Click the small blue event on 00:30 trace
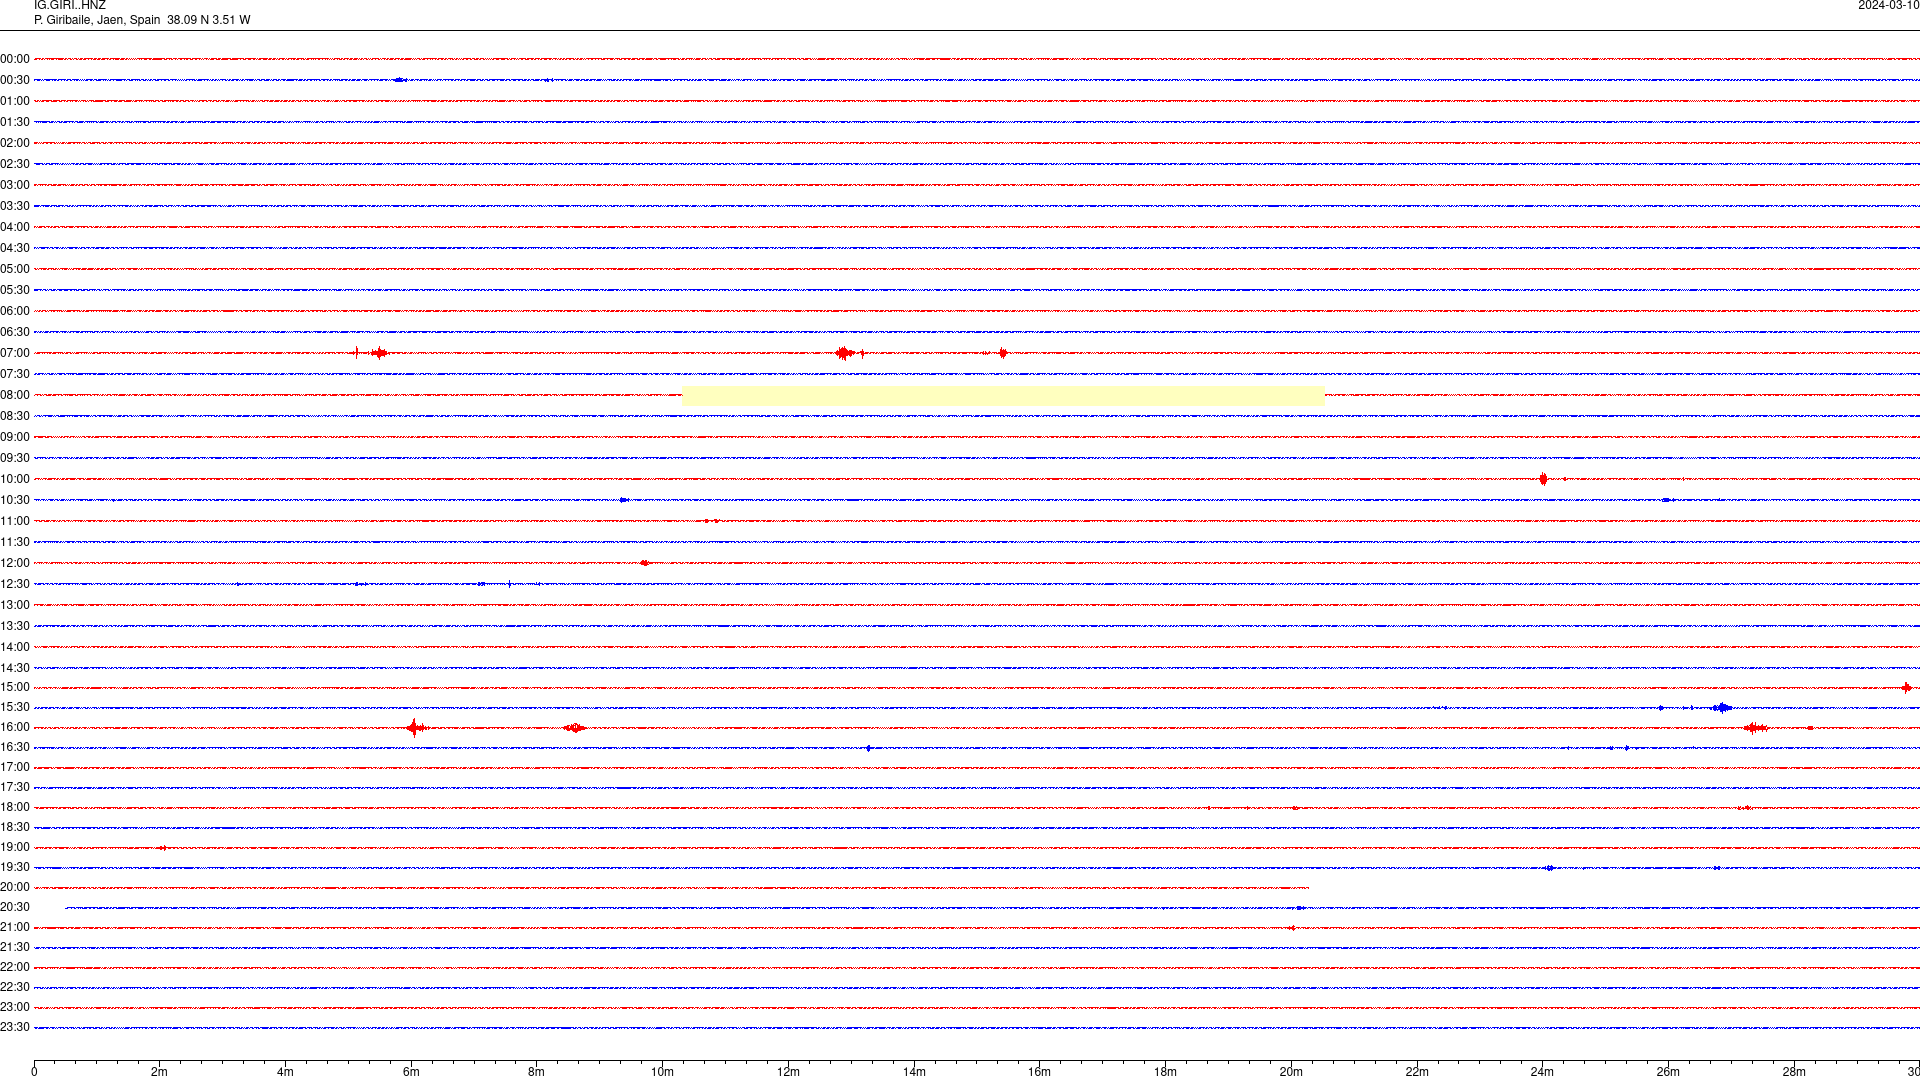The height and width of the screenshot is (1080, 1920). point(400,80)
